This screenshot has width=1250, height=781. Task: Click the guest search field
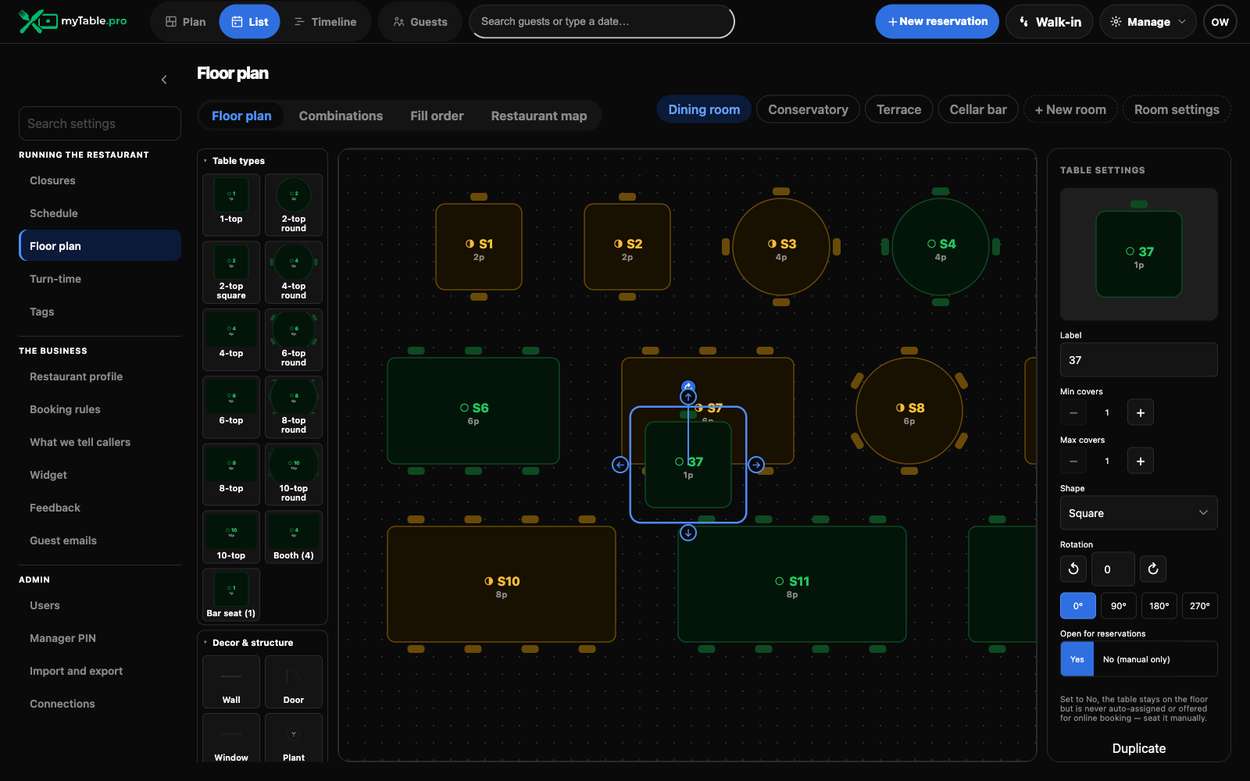tap(602, 21)
